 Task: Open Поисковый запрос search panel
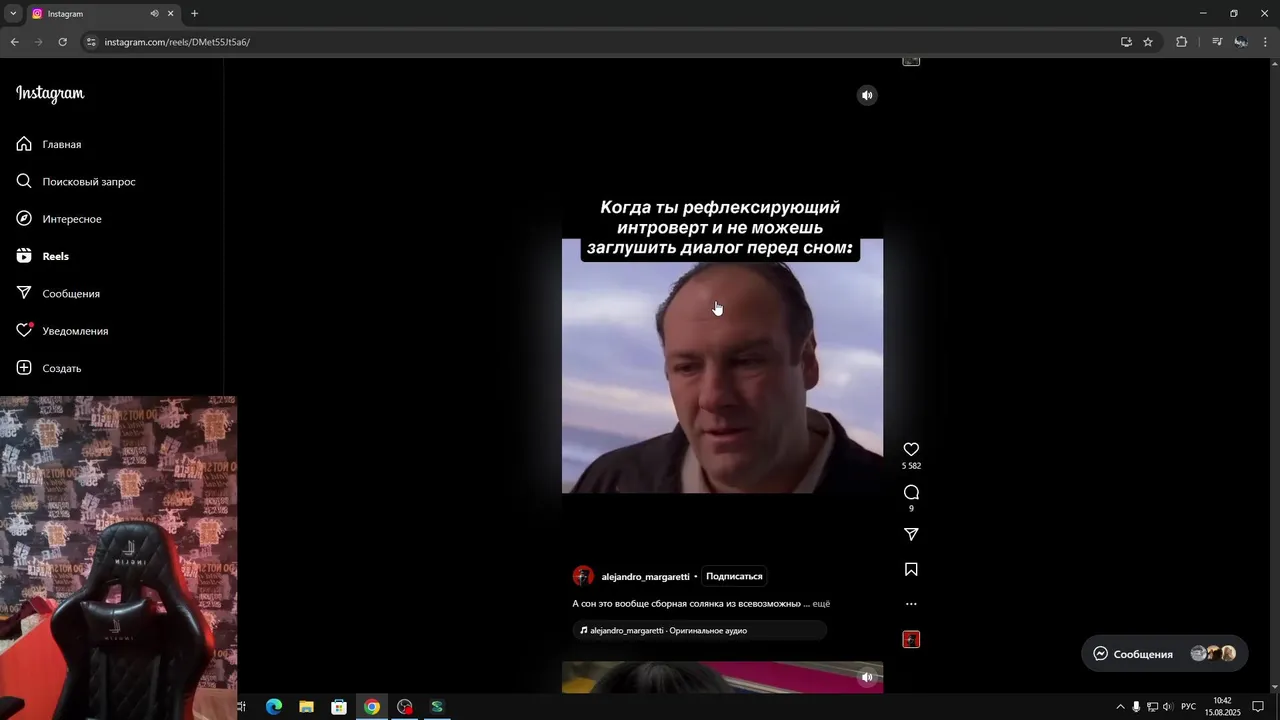pos(89,182)
